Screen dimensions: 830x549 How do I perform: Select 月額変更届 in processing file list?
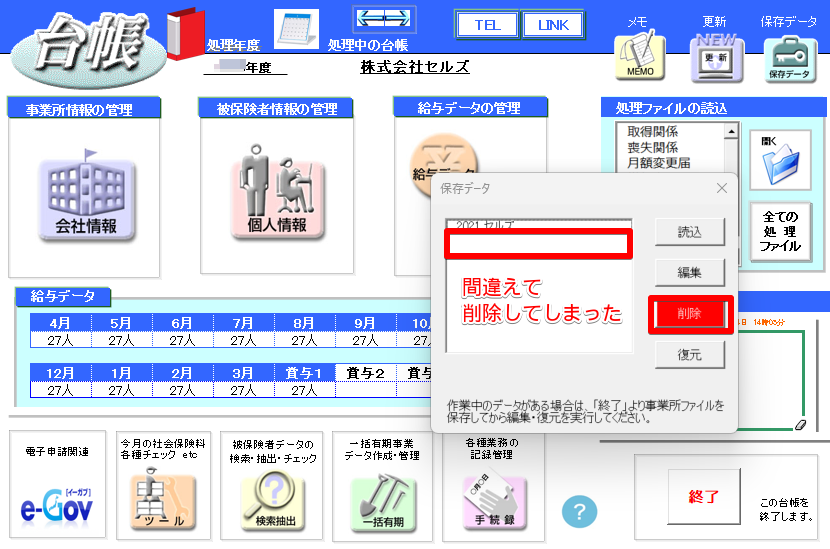click(x=658, y=163)
